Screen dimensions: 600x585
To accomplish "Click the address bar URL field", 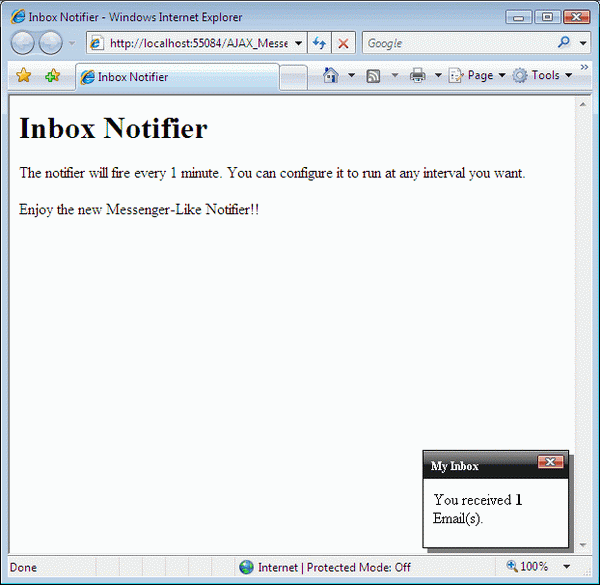I will pyautogui.click(x=198, y=43).
